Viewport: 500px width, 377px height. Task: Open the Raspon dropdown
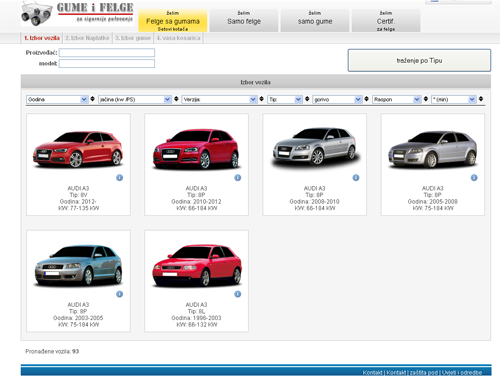396,99
